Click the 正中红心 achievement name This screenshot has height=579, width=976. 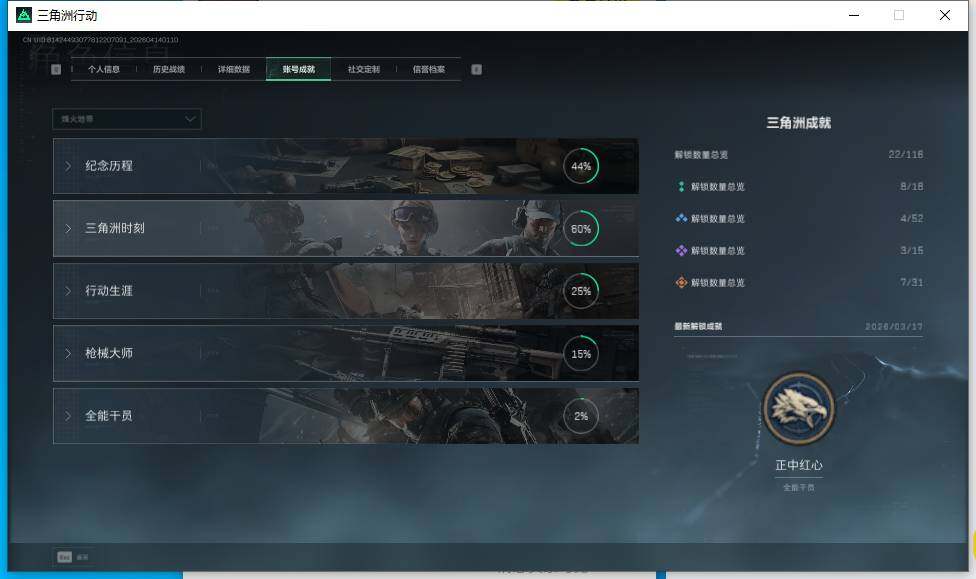click(799, 465)
